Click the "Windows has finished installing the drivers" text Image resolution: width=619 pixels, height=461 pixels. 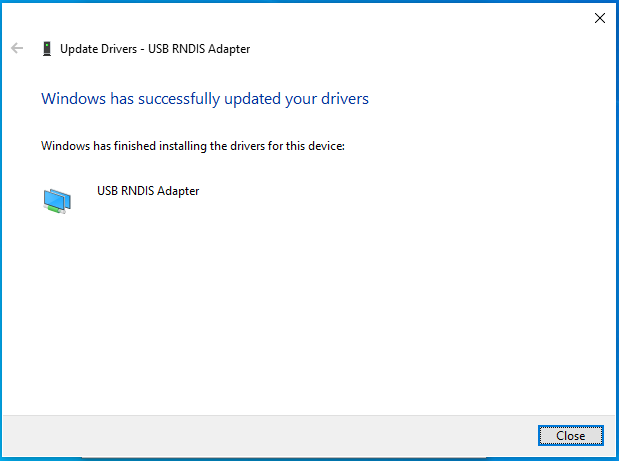(x=193, y=146)
